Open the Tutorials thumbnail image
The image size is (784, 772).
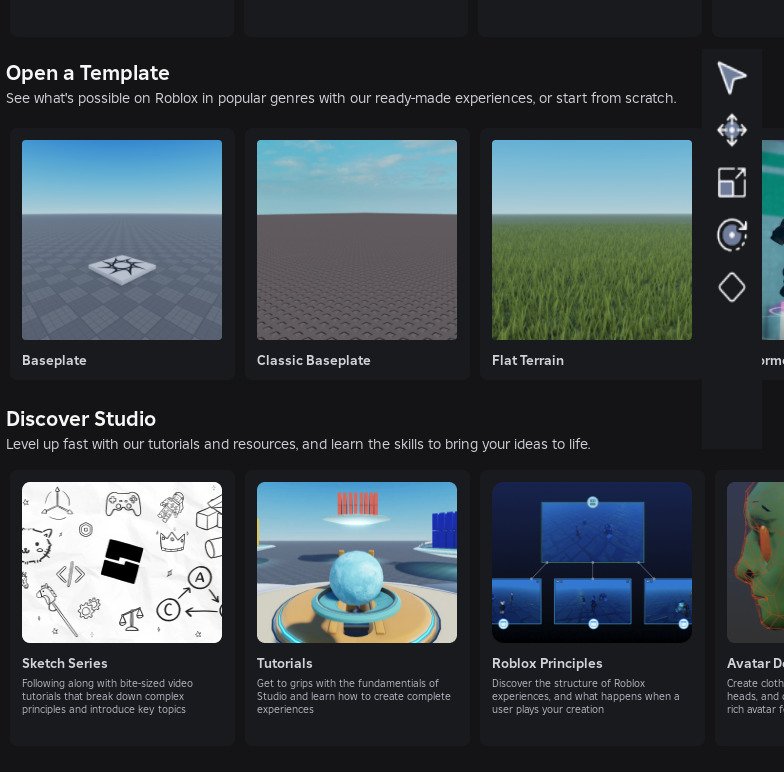click(x=357, y=562)
